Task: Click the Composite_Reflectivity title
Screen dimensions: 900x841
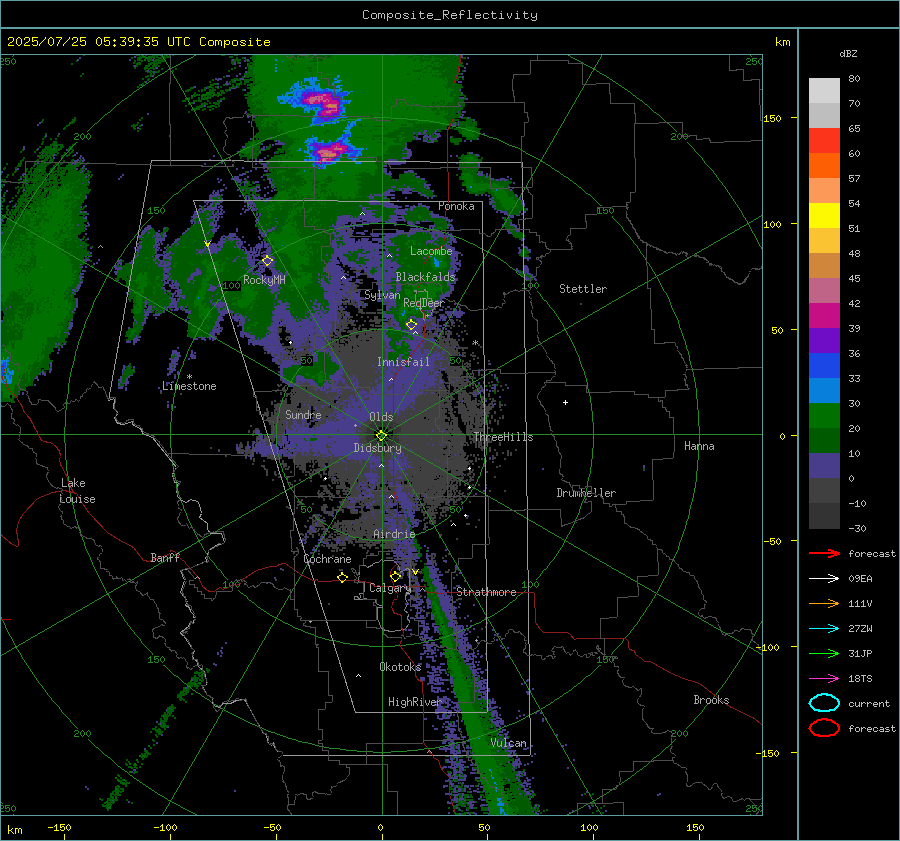Action: 449,15
